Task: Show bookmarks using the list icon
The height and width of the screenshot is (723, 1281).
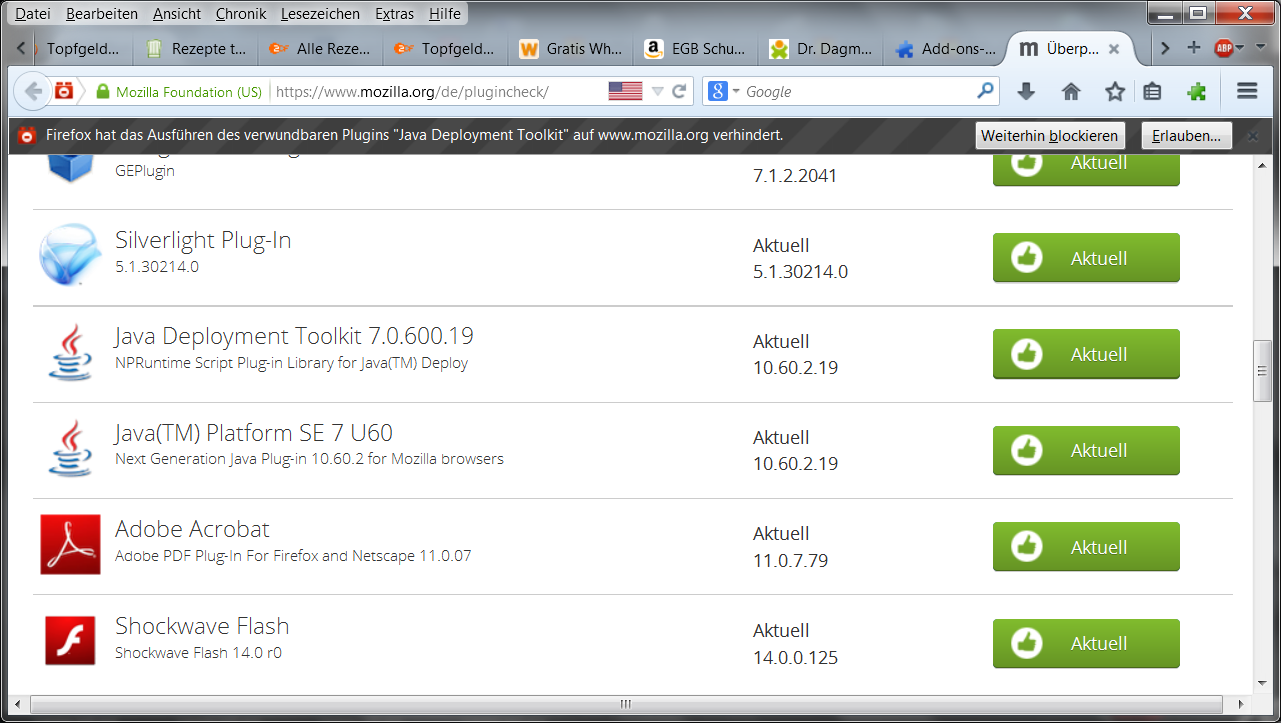Action: click(1152, 91)
